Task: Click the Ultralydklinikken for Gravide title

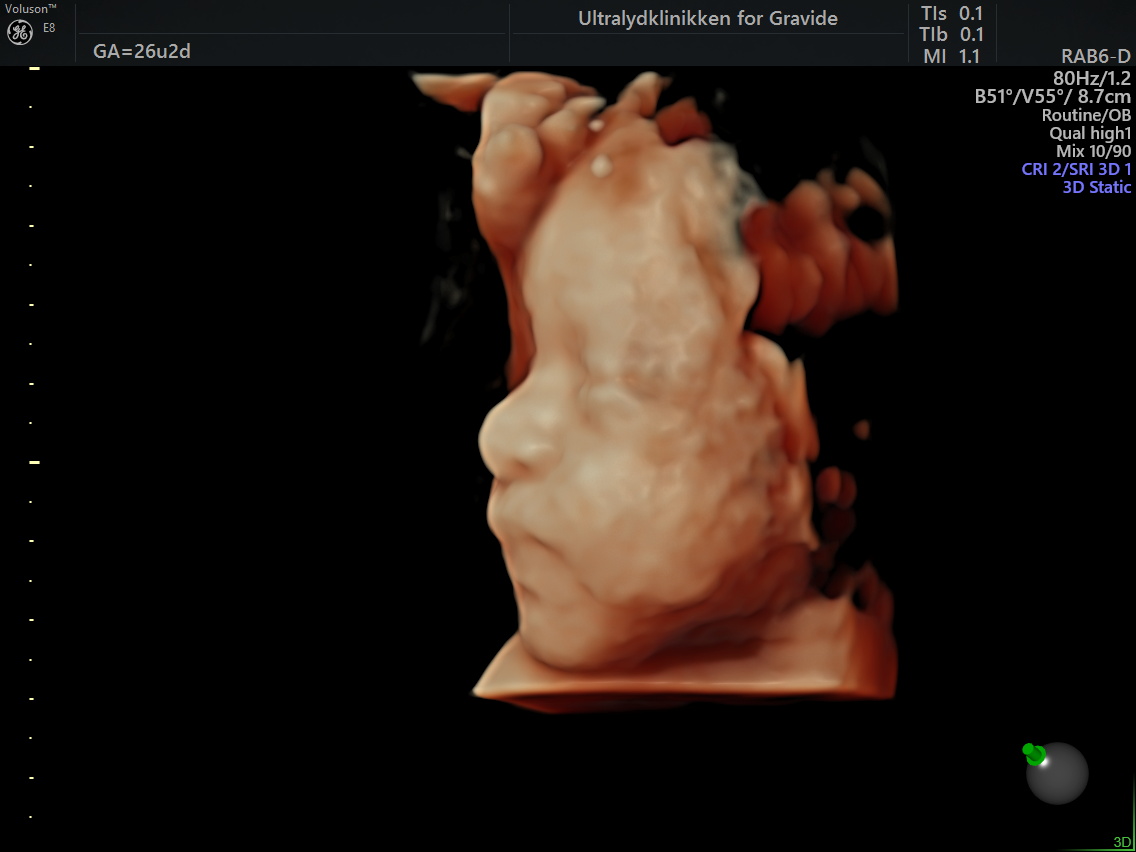Action: click(x=708, y=19)
